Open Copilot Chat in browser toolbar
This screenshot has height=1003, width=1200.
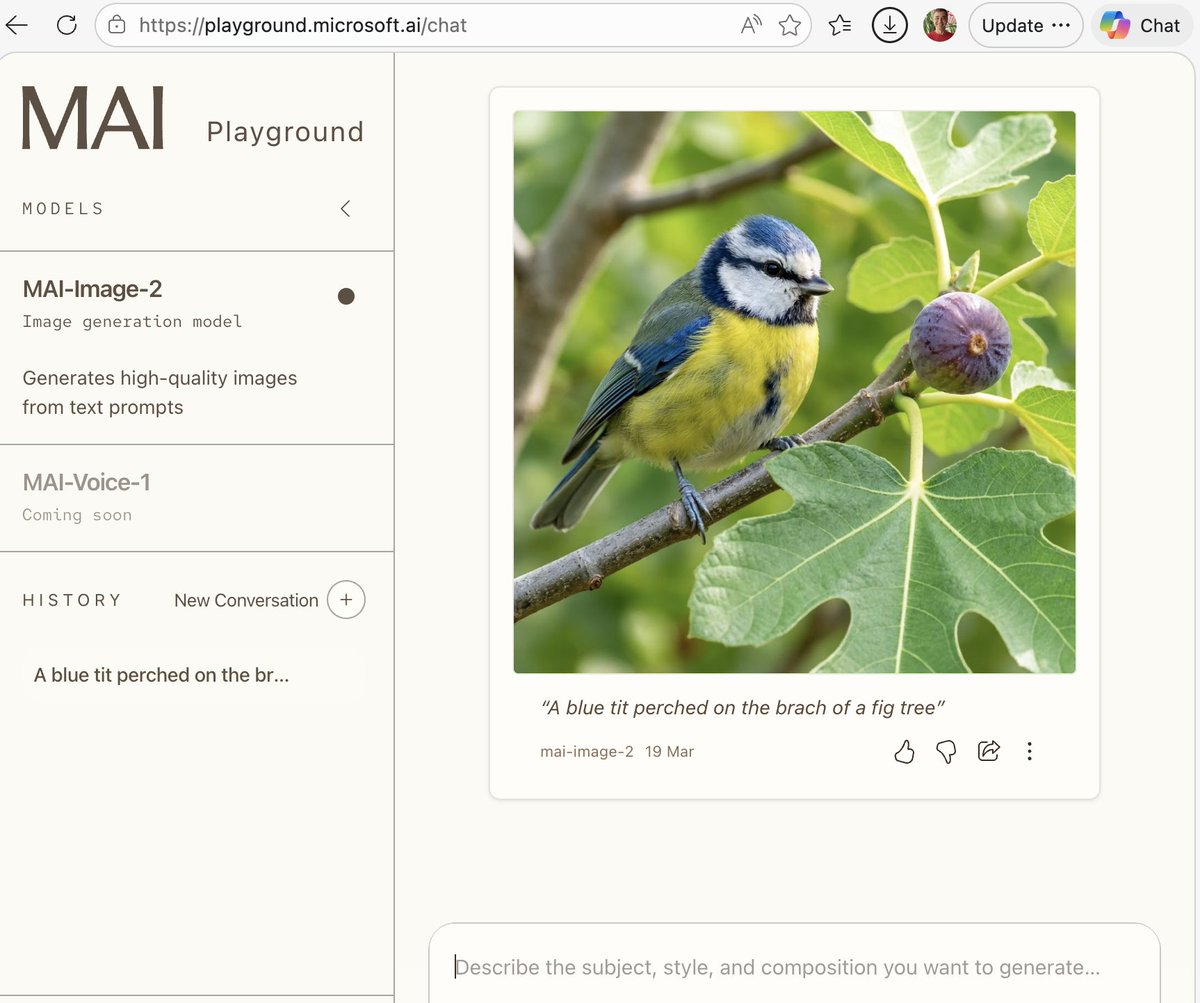point(1141,26)
